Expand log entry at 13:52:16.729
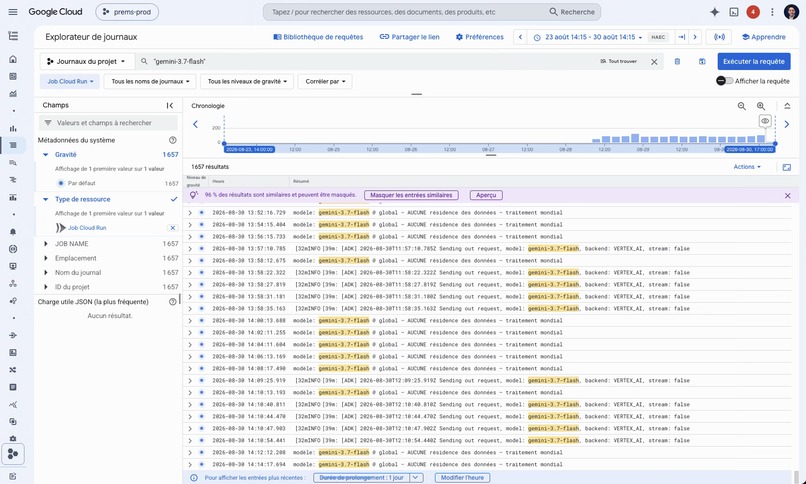This screenshot has width=806, height=484. tap(190, 213)
